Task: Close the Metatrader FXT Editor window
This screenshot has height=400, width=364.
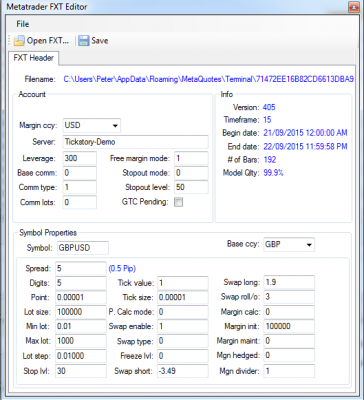Action: (x=353, y=7)
